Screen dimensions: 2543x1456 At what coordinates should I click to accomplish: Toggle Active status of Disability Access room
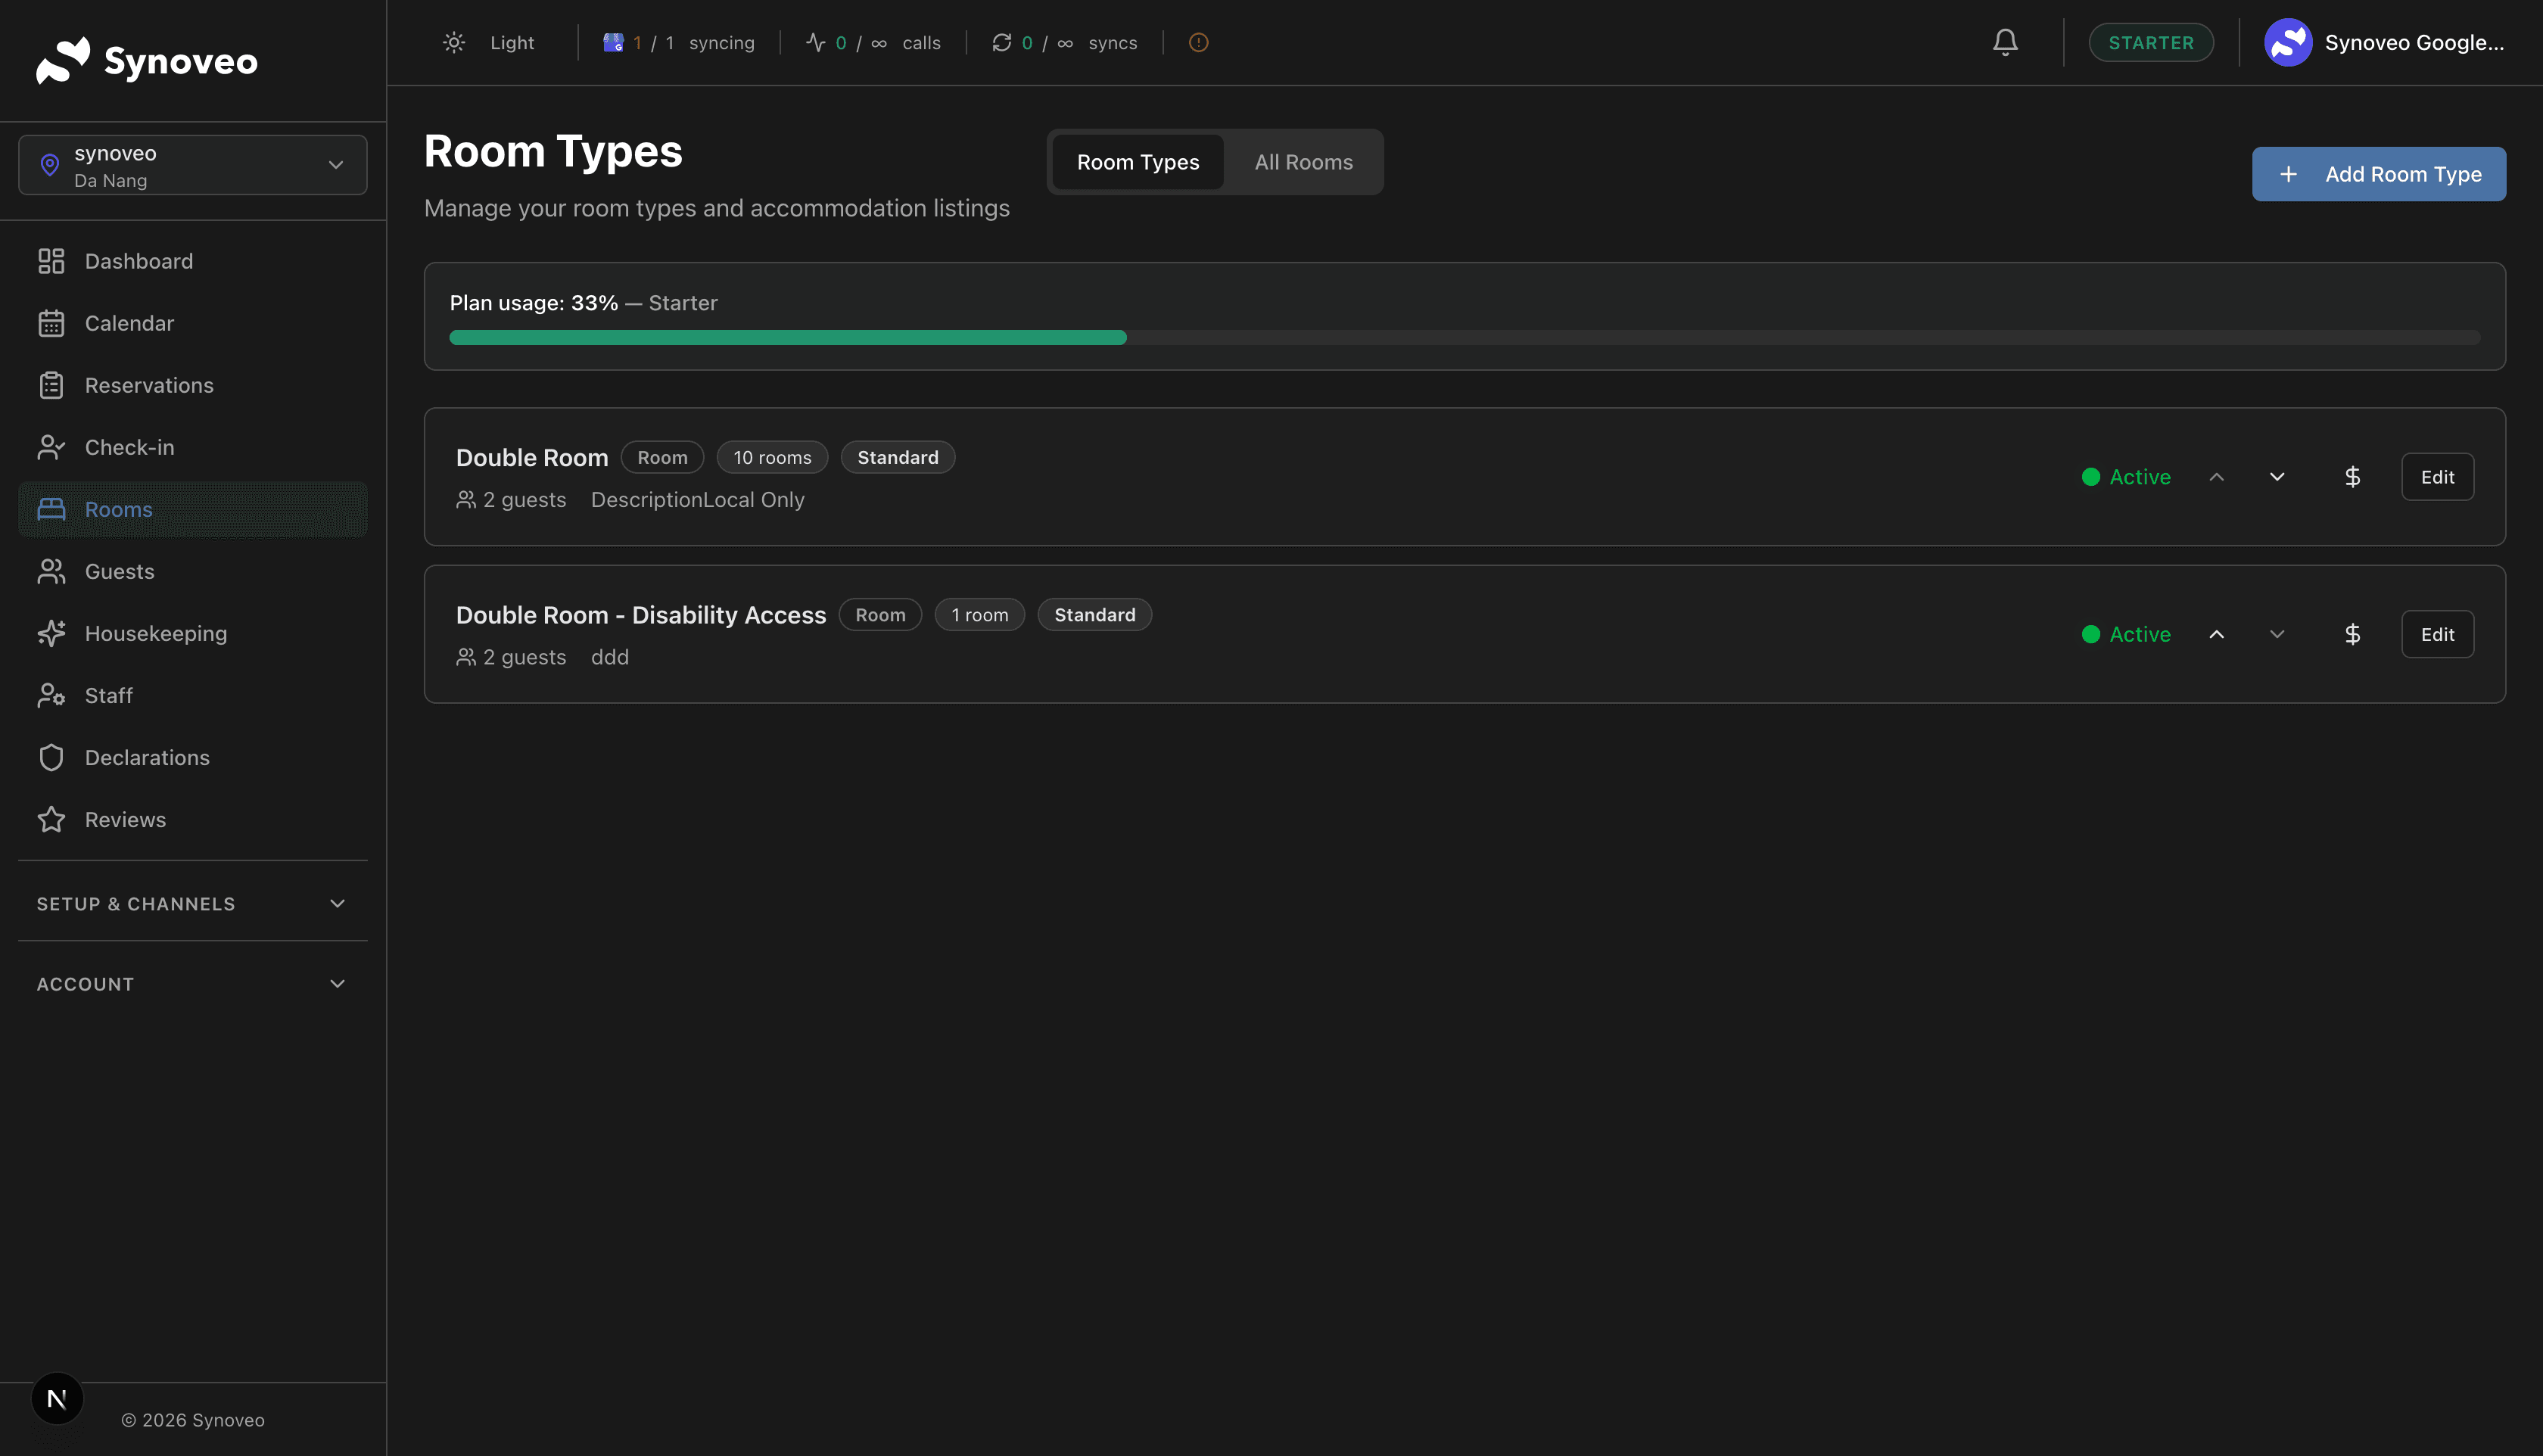click(x=2126, y=634)
